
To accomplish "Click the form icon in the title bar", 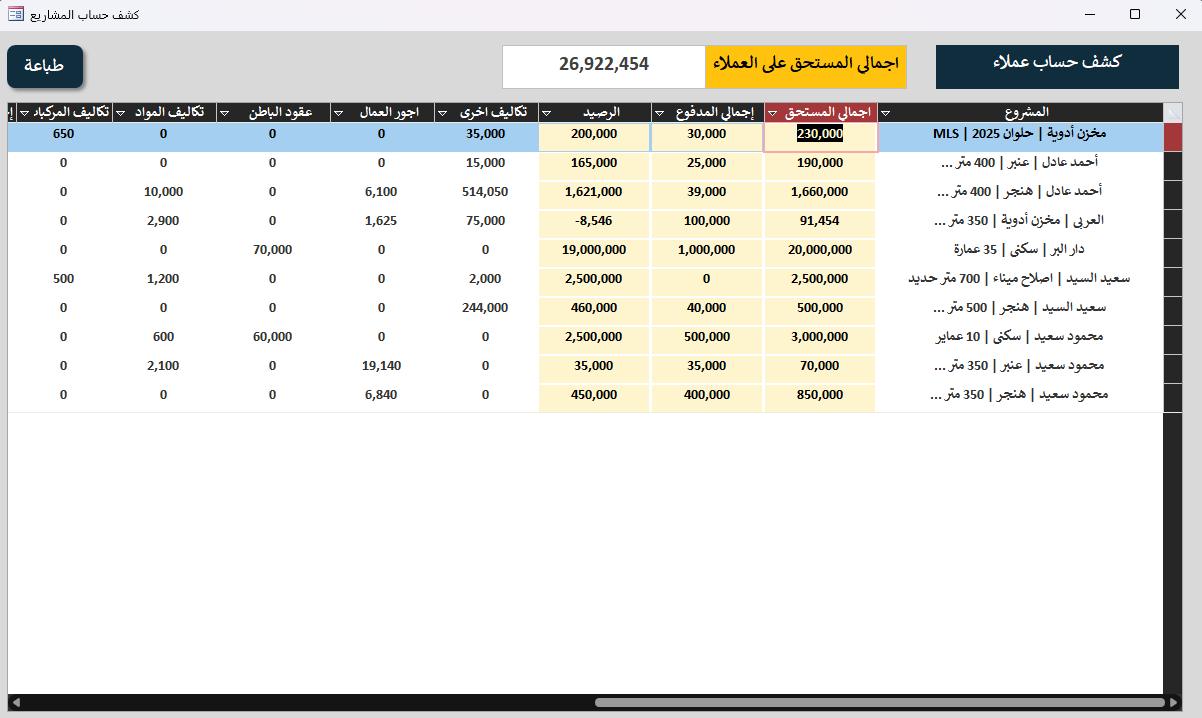I will click(16, 14).
